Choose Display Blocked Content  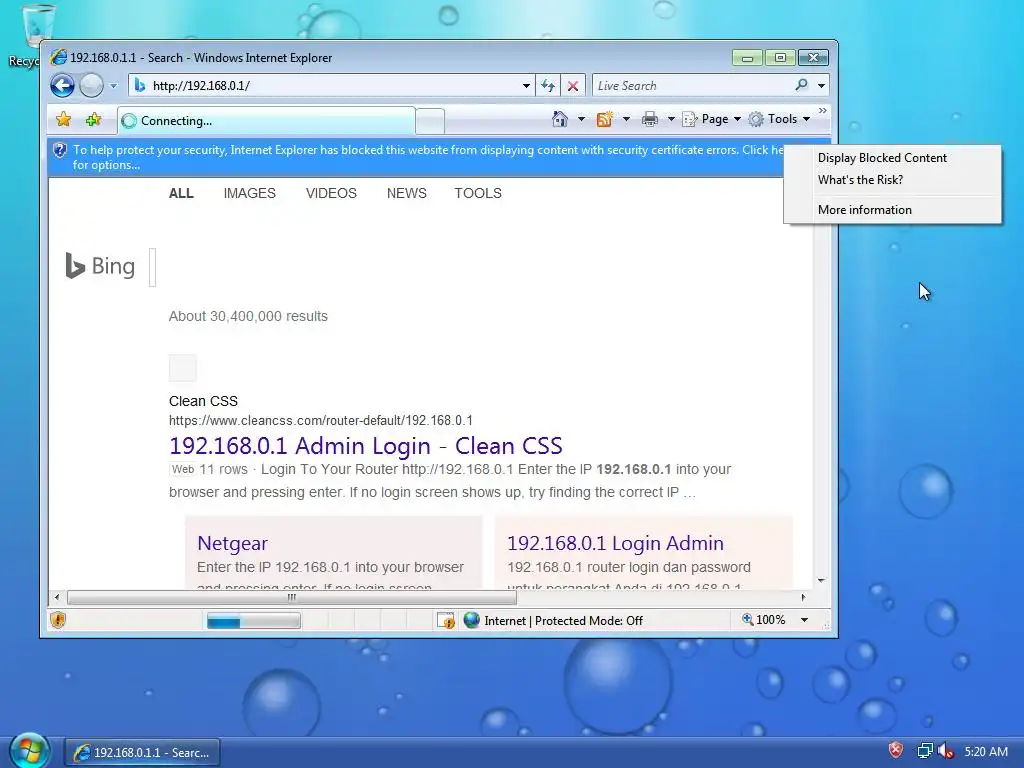pos(882,158)
